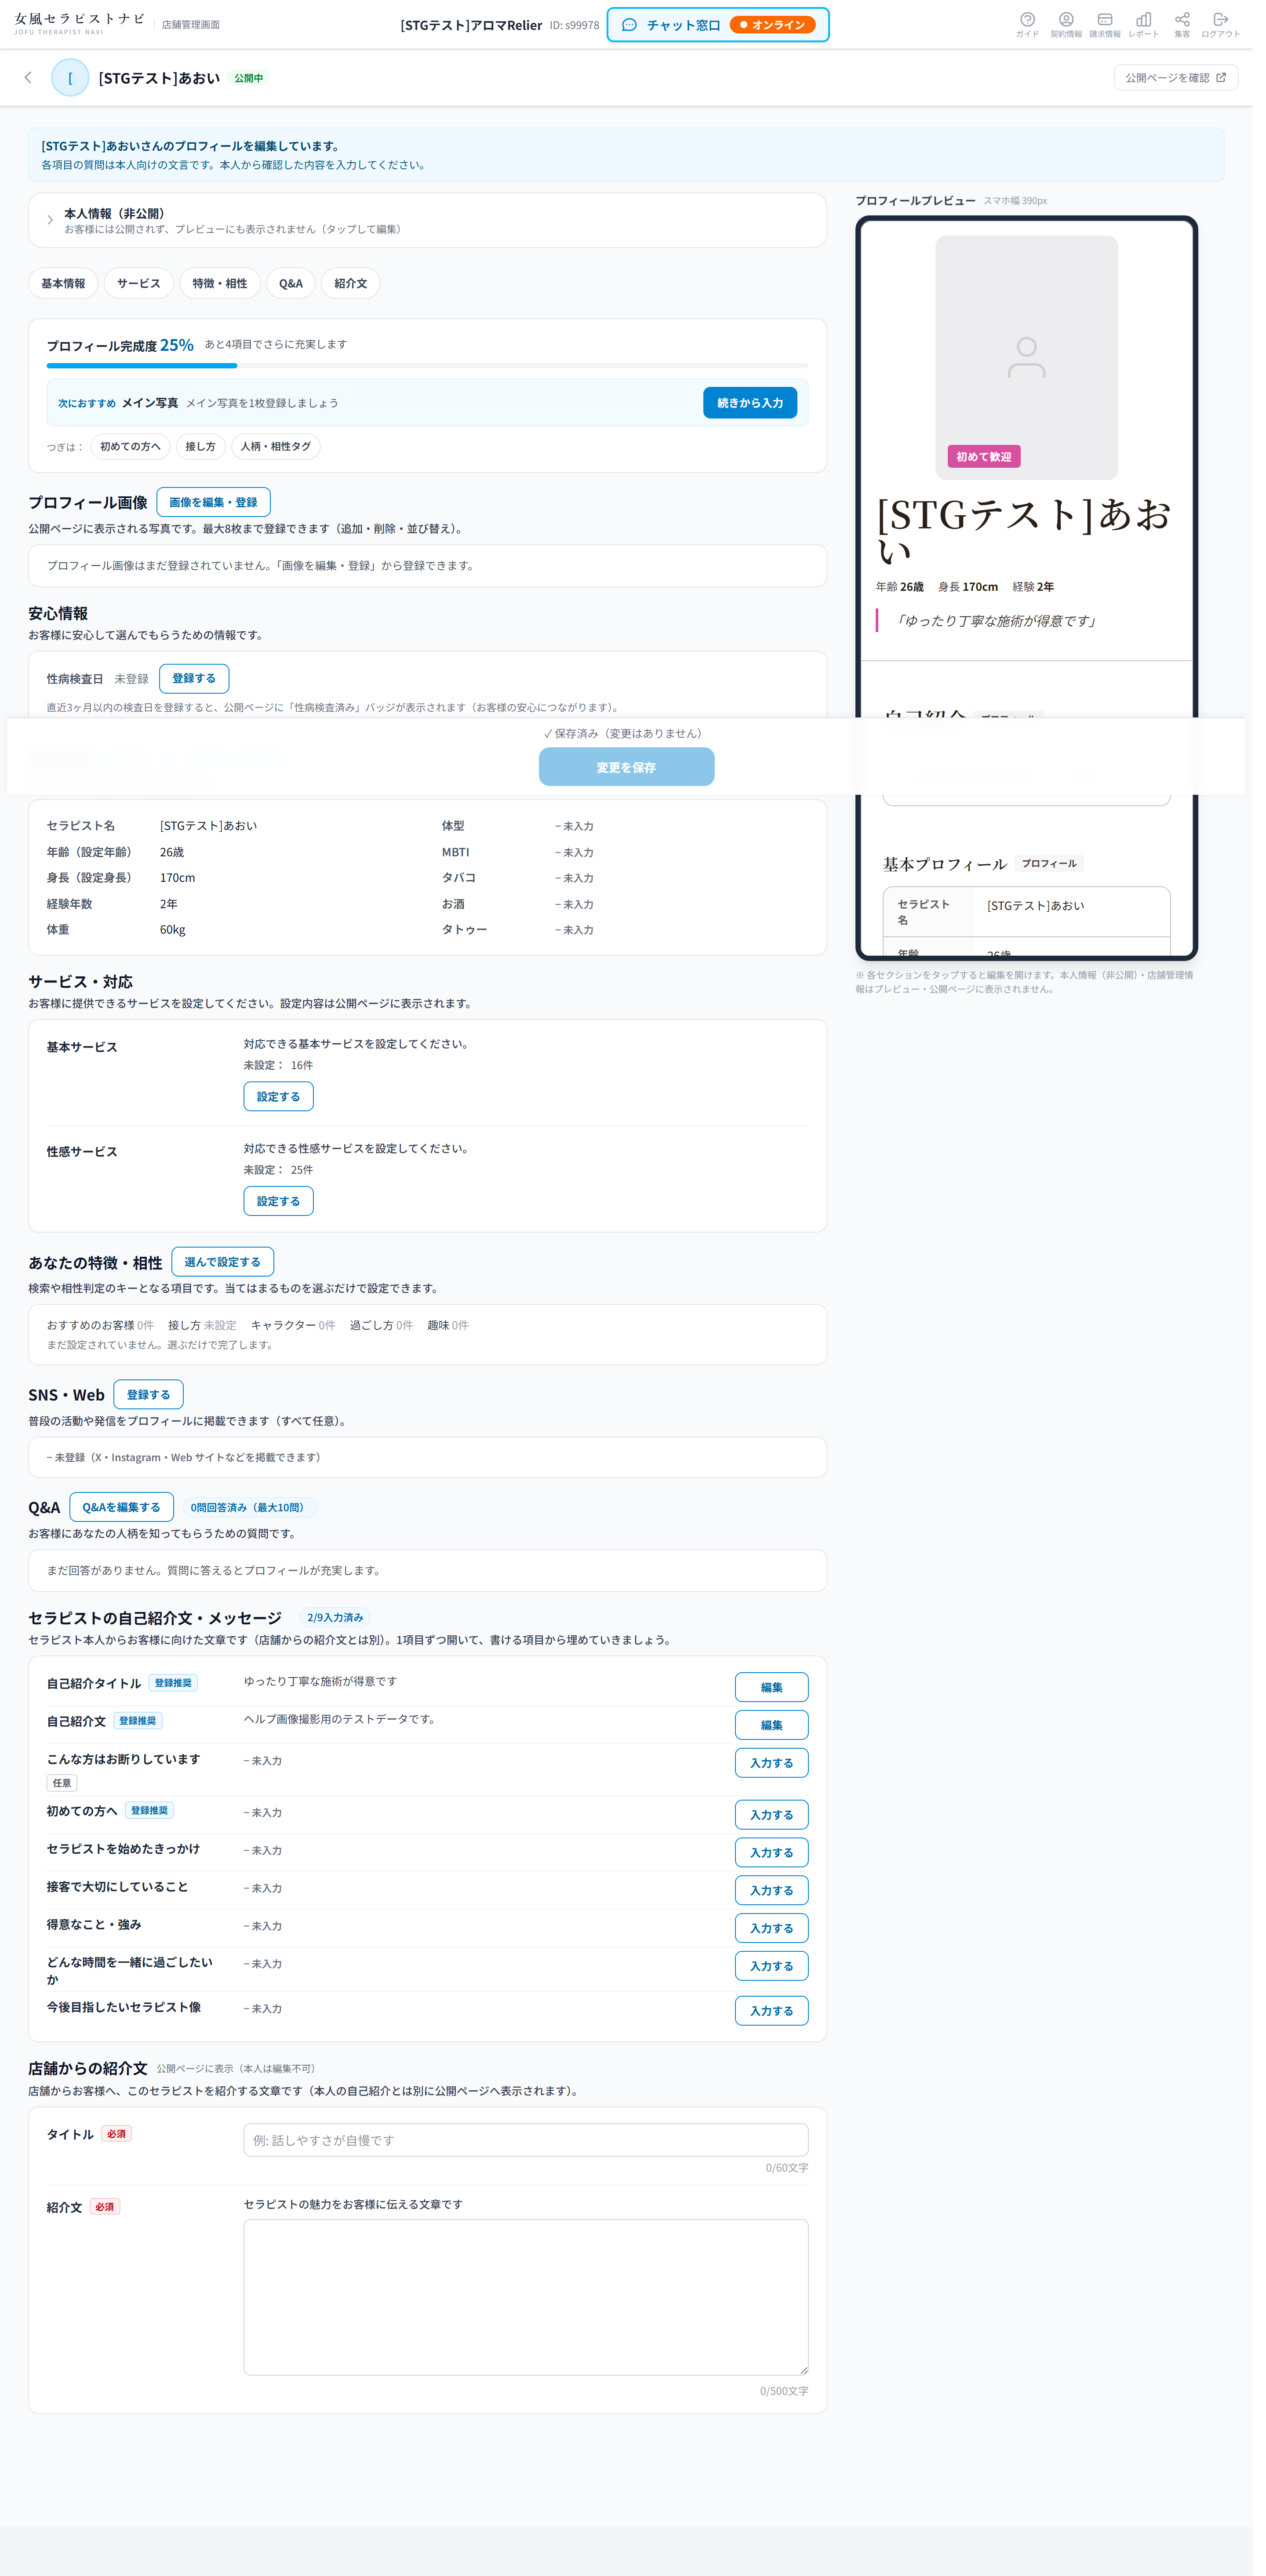The image size is (1266, 2576).
Task: Expand the 本人情報（非公開） section
Action: pos(427,220)
